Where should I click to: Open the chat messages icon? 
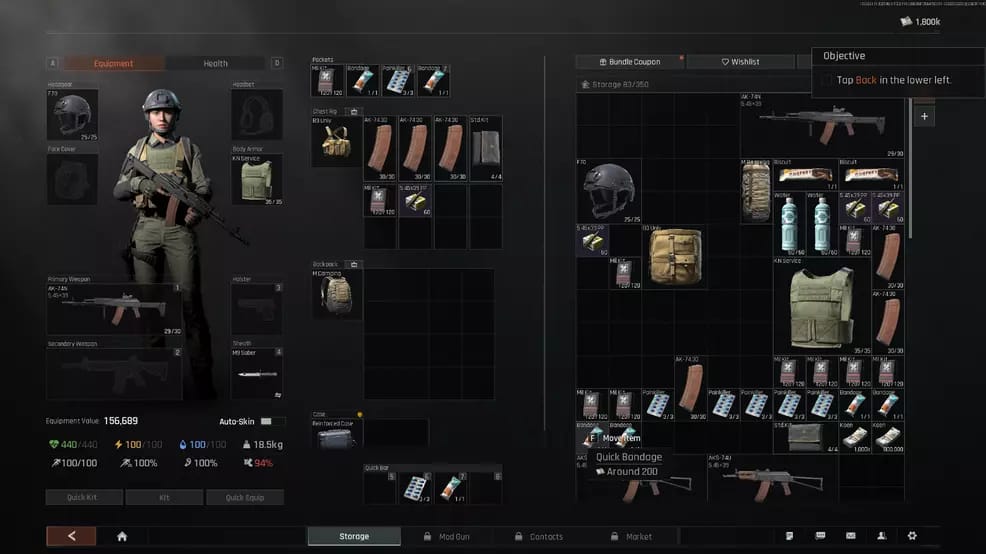tap(820, 536)
